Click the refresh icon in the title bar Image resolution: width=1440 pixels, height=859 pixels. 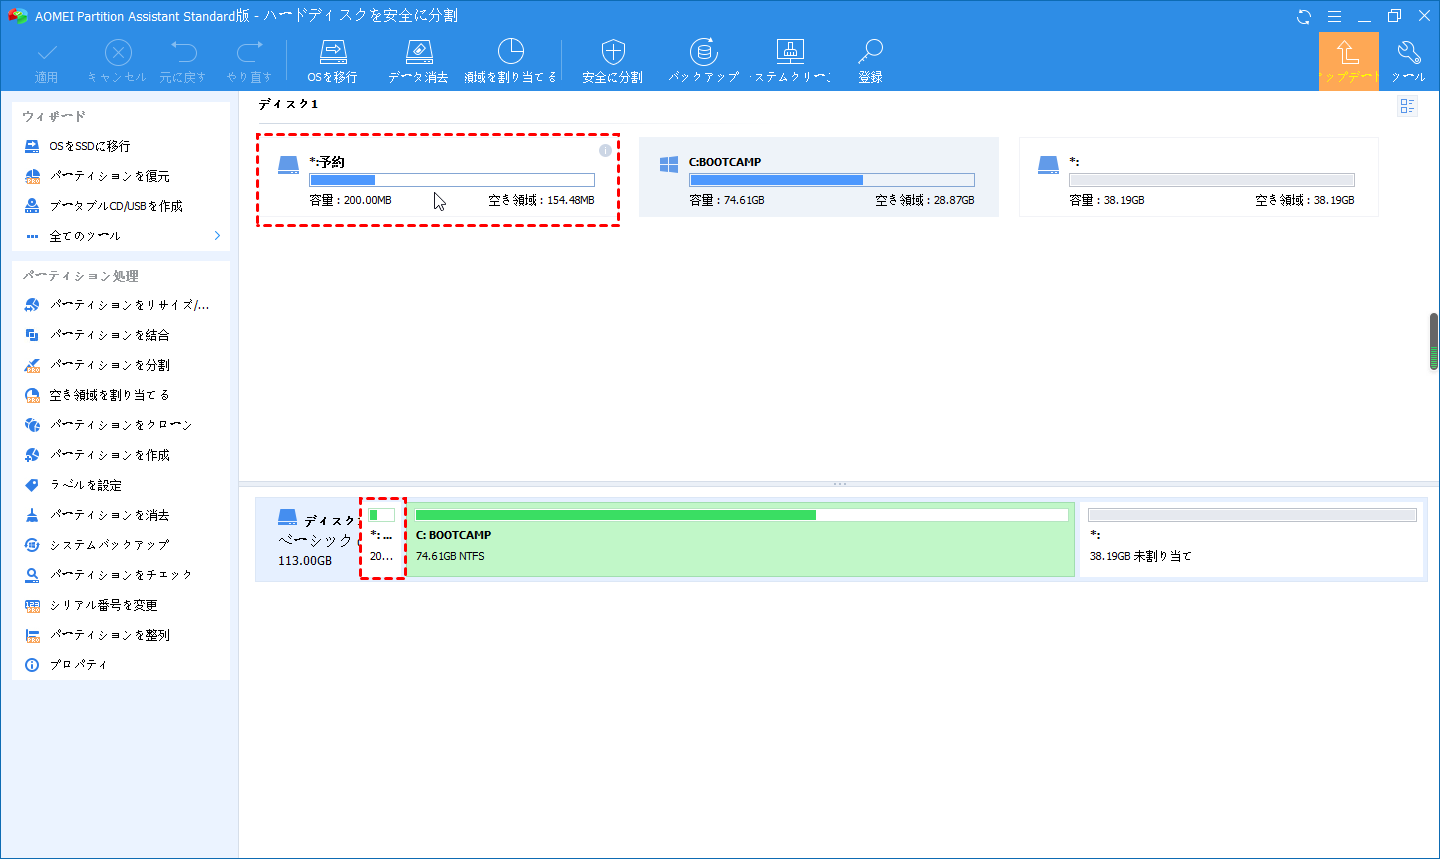click(x=1304, y=16)
